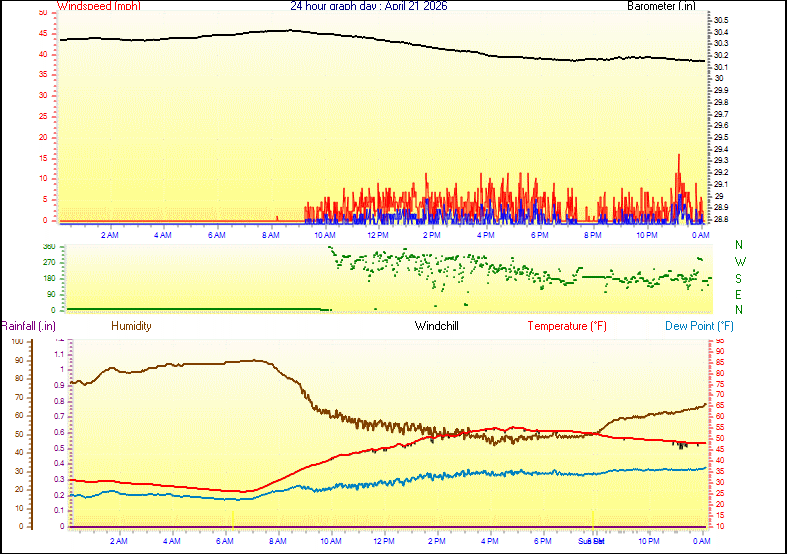Select the red Temperature (°F) legend label
Image resolution: width=798 pixels, height=554 pixels.
pyautogui.click(x=566, y=326)
